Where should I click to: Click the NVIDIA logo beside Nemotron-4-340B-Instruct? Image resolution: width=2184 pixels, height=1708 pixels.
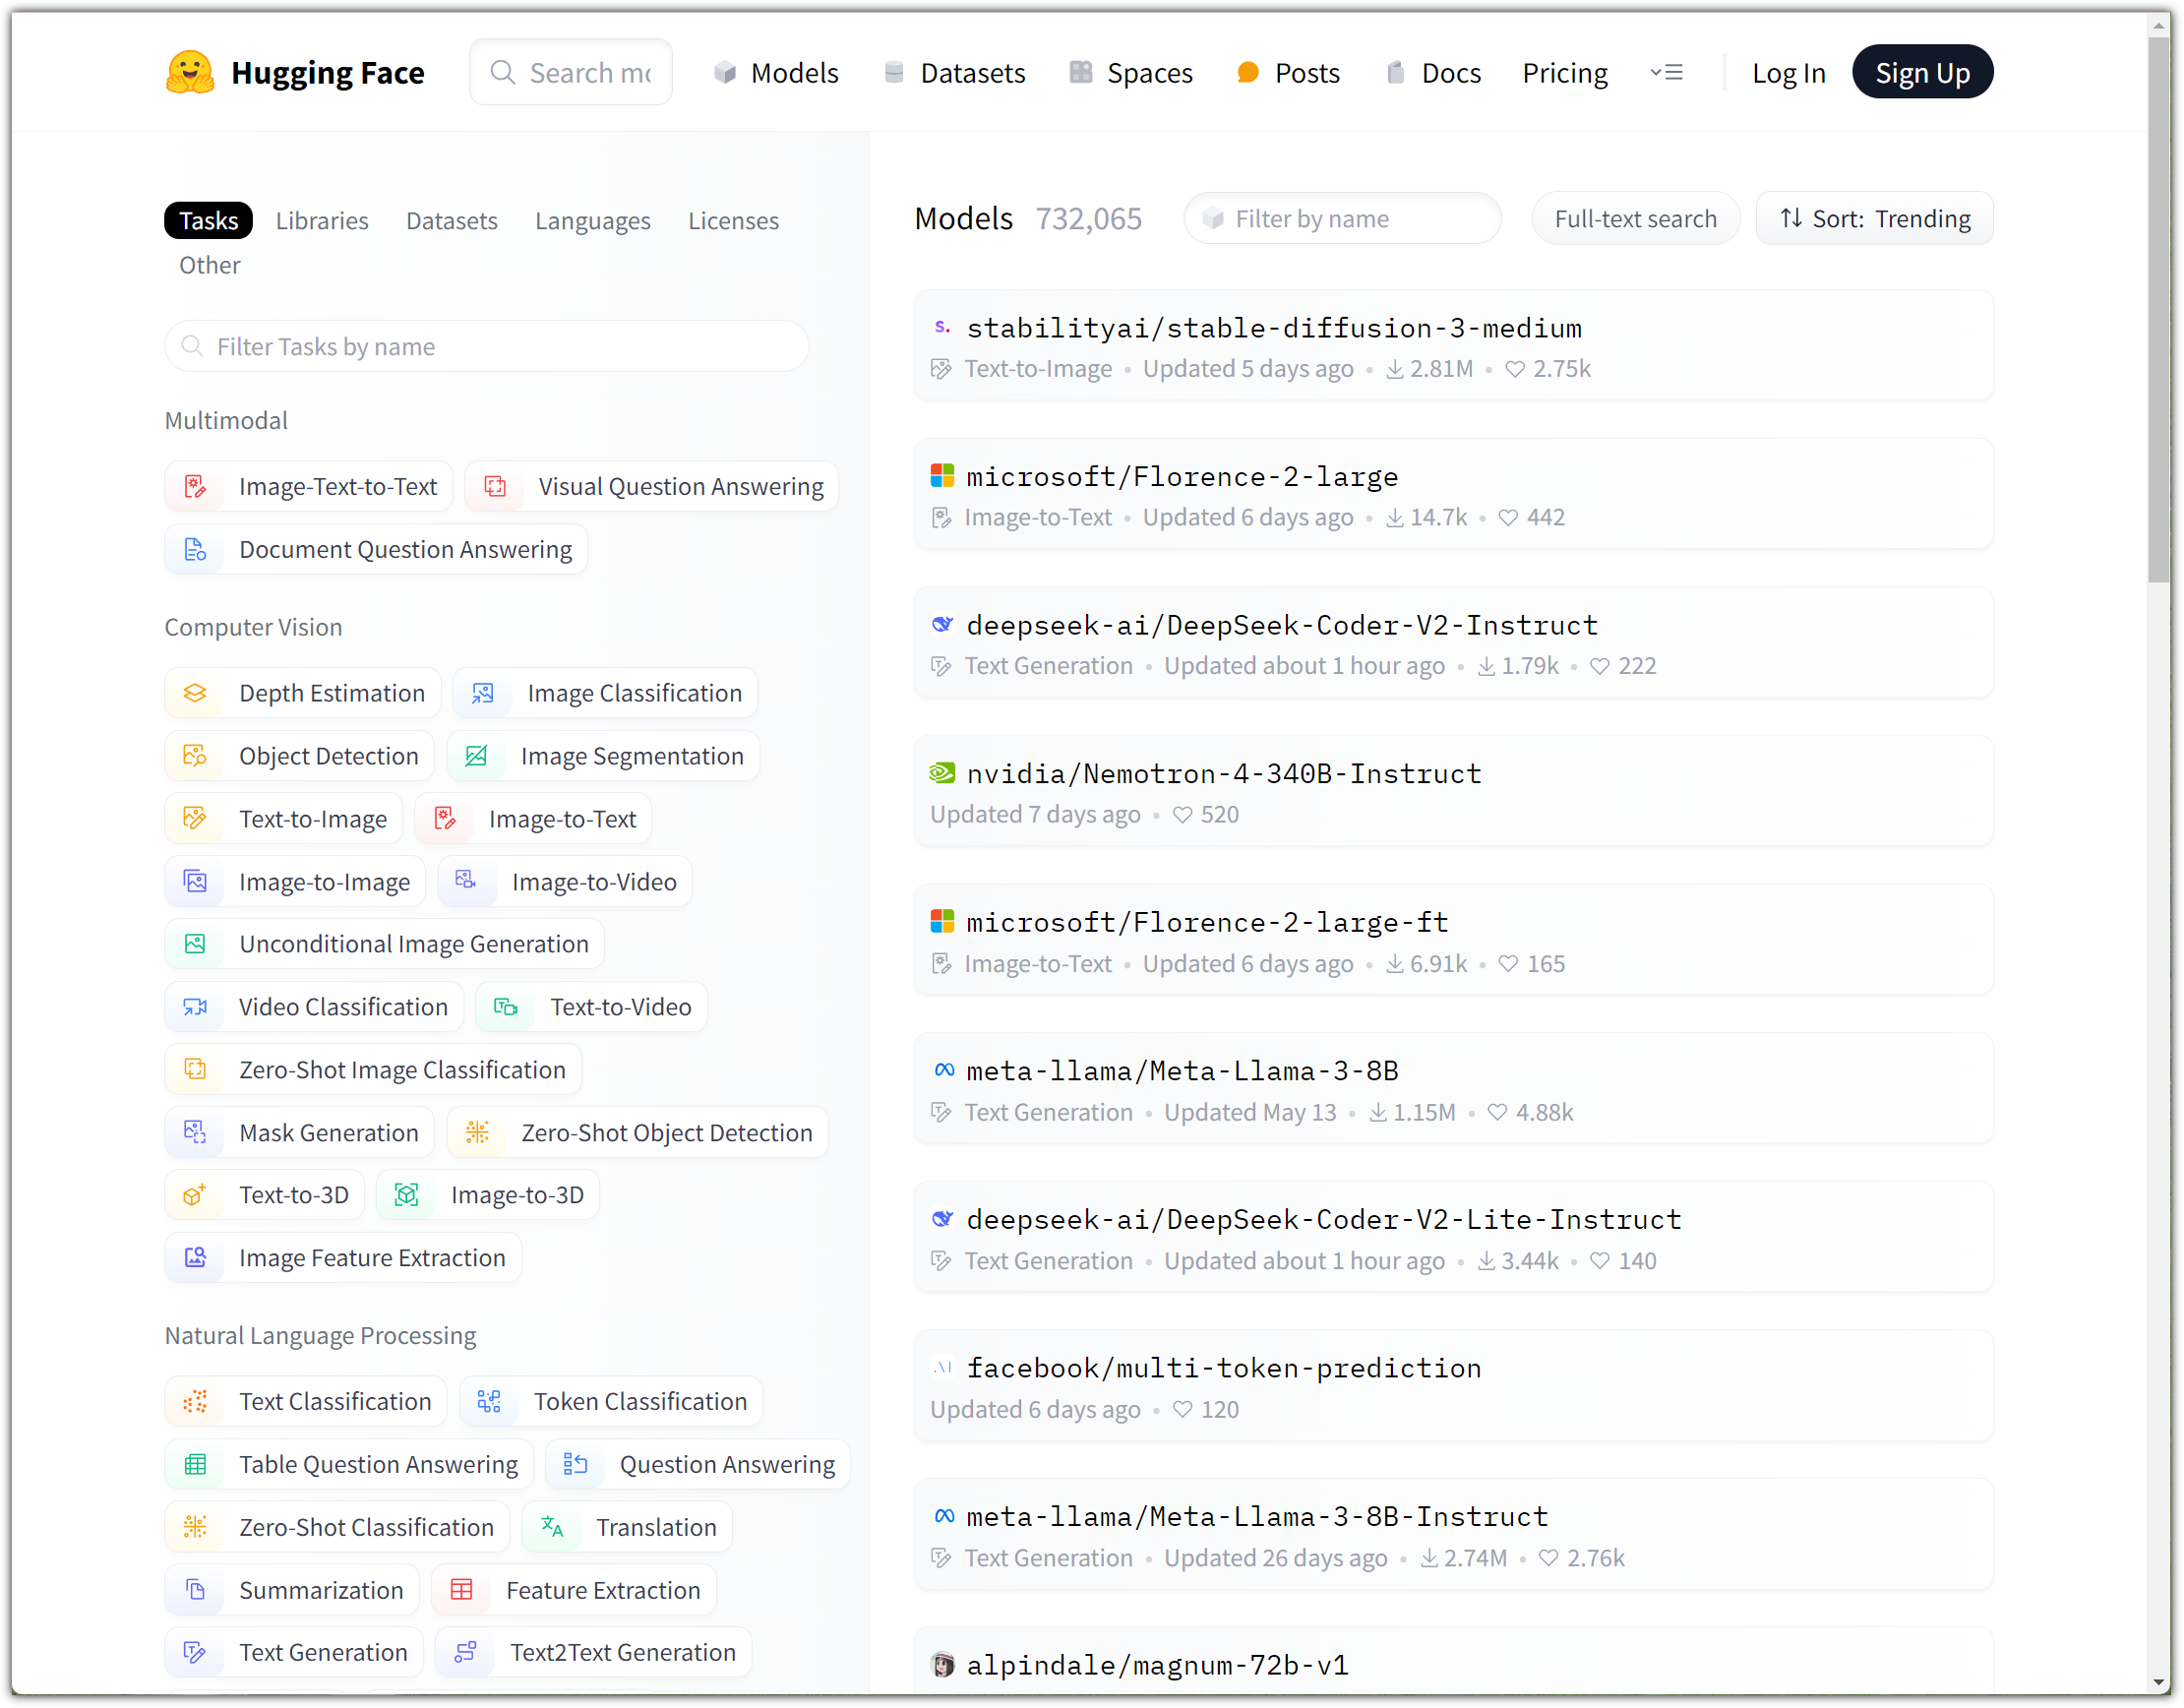point(942,773)
